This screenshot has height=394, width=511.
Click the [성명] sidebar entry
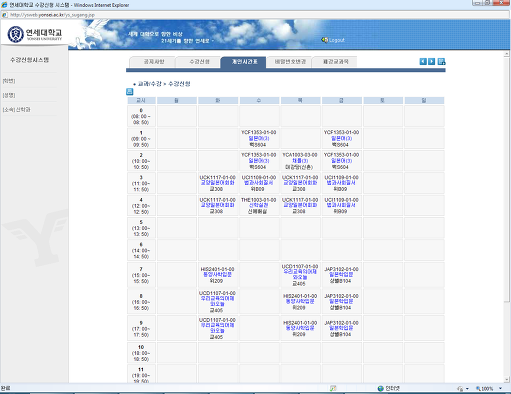(x=9, y=95)
